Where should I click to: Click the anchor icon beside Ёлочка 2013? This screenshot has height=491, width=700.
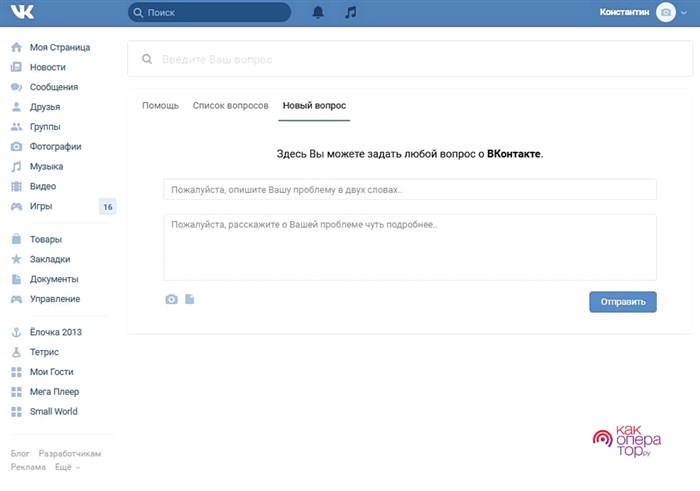pos(17,332)
